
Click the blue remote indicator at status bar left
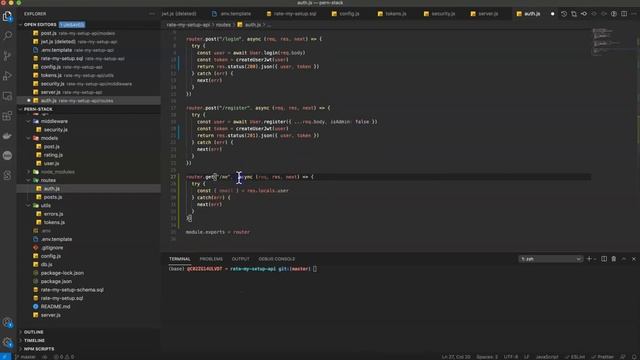[5, 357]
